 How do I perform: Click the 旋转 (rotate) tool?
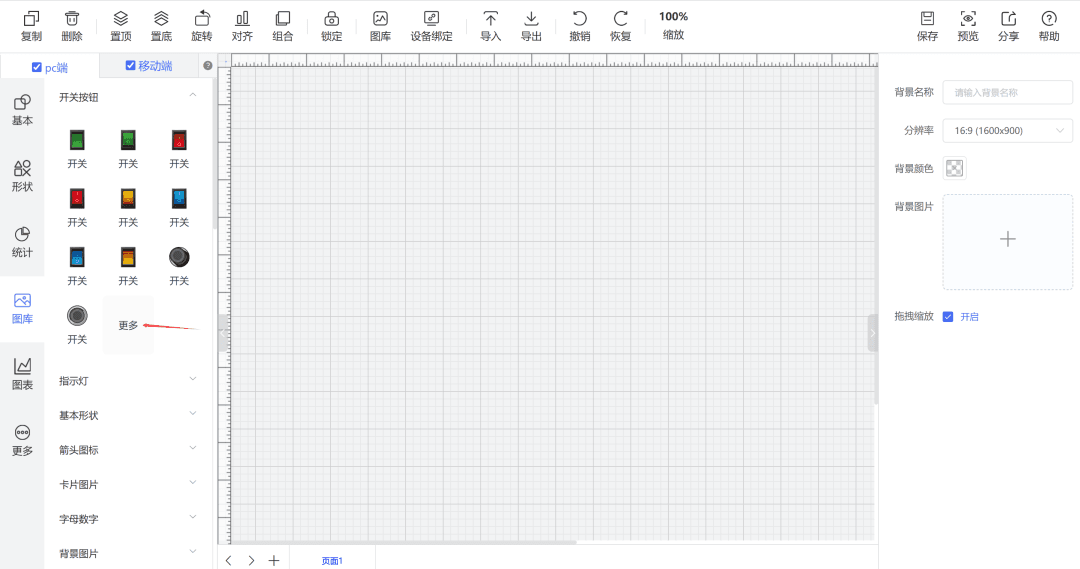202,26
